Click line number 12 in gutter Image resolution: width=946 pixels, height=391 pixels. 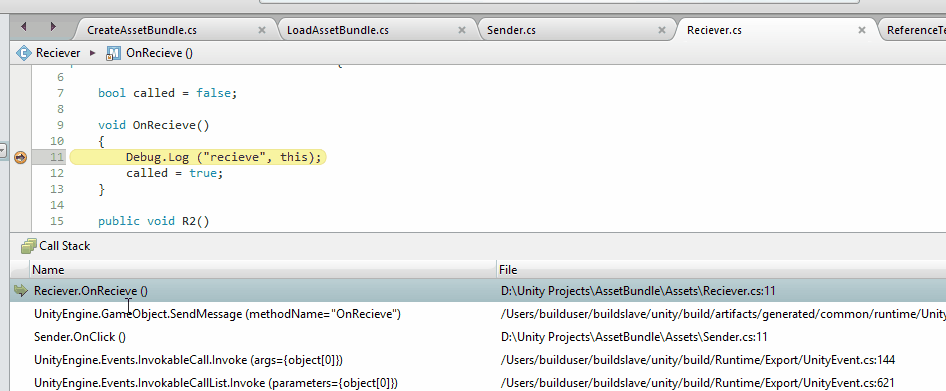[57, 173]
